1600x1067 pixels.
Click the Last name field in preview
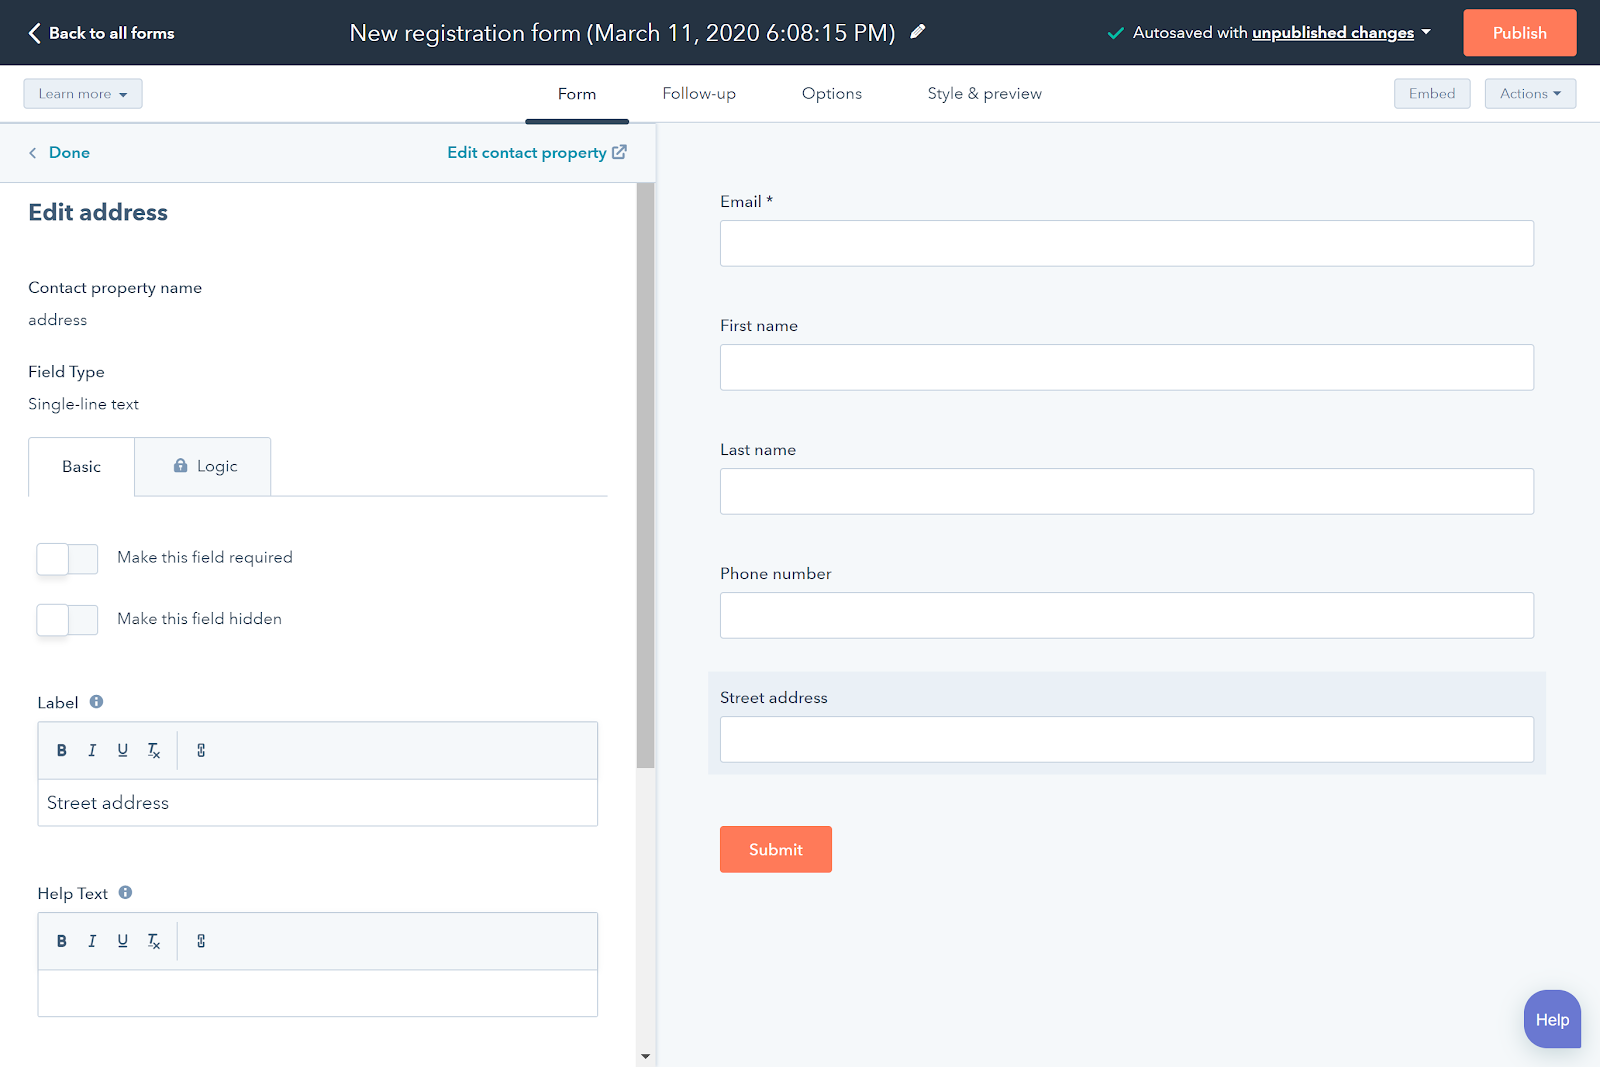1127,491
